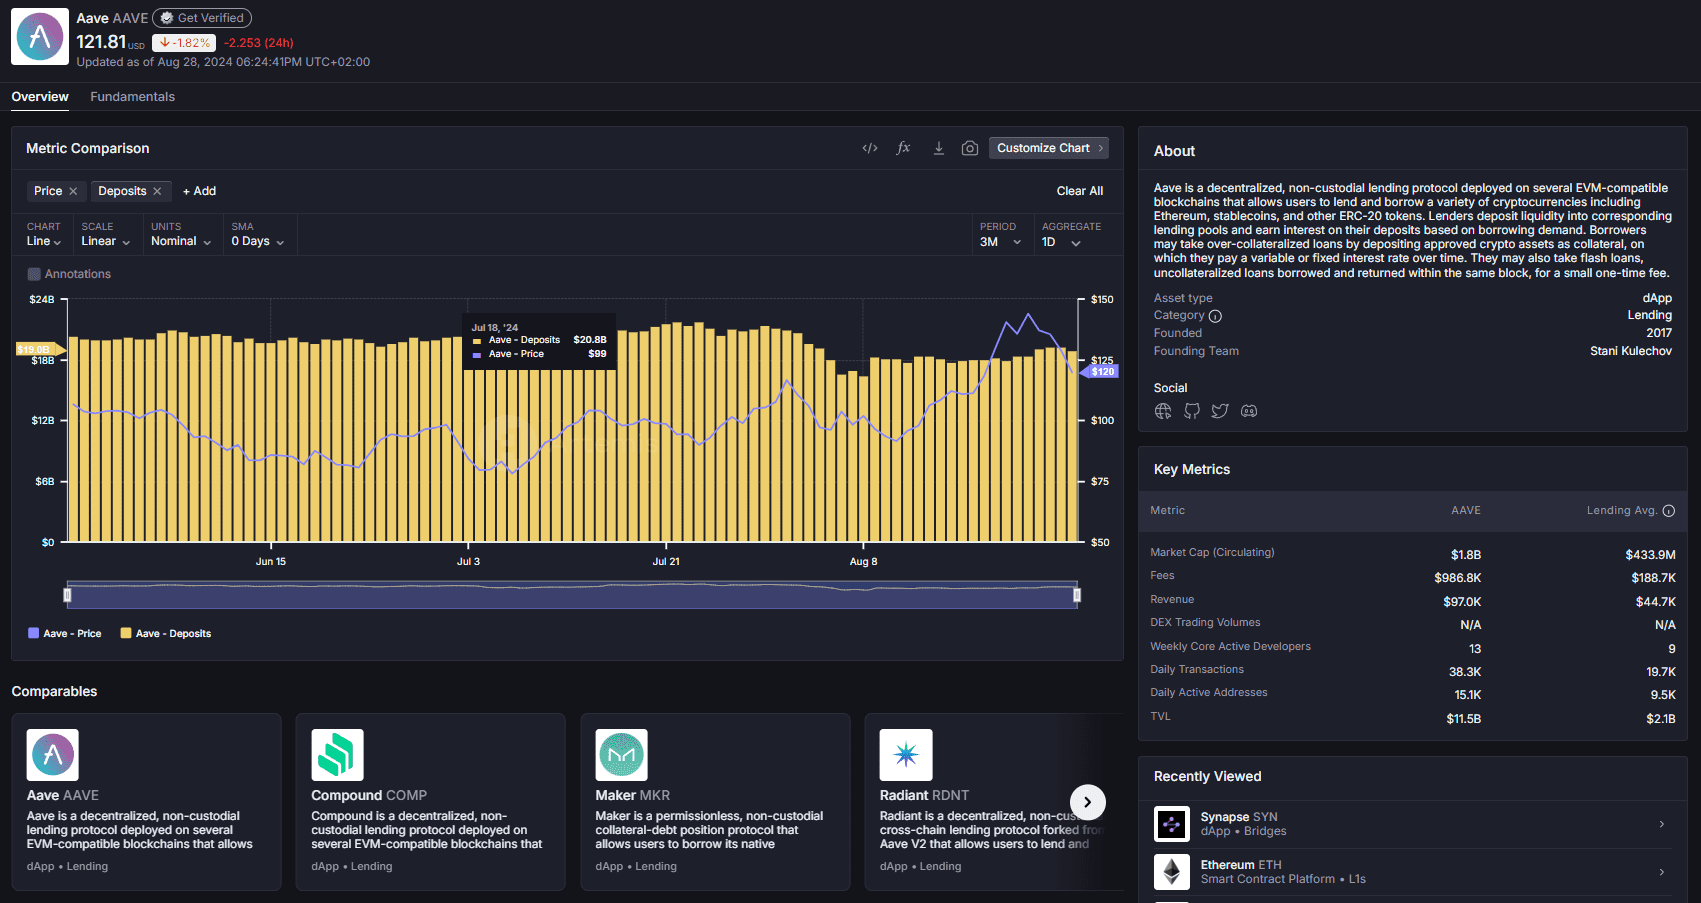1701x903 pixels.
Task: Open the embed code icon
Action: 870,148
